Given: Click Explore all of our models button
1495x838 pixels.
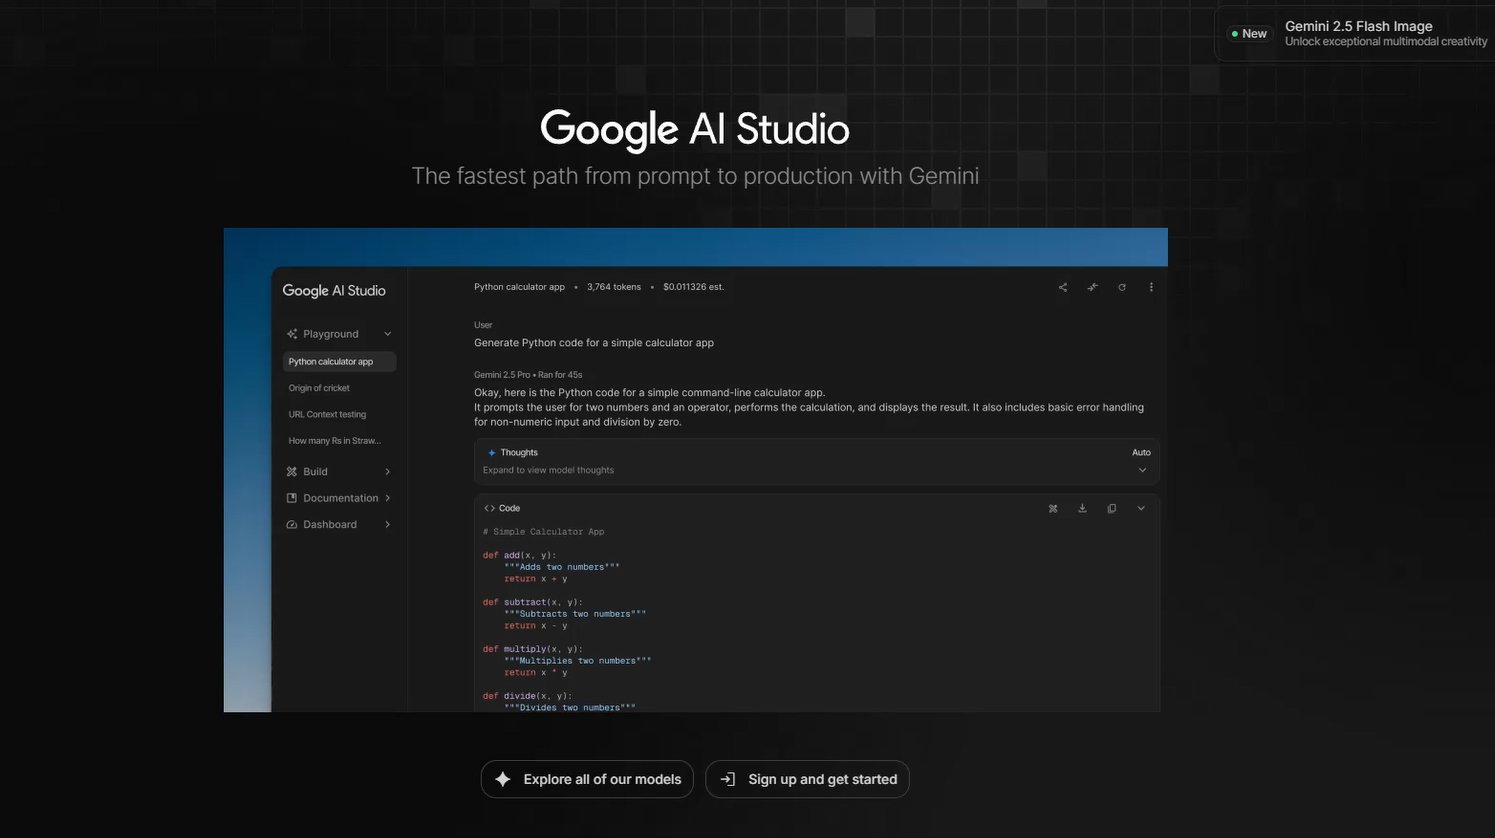Looking at the screenshot, I should point(587,779).
